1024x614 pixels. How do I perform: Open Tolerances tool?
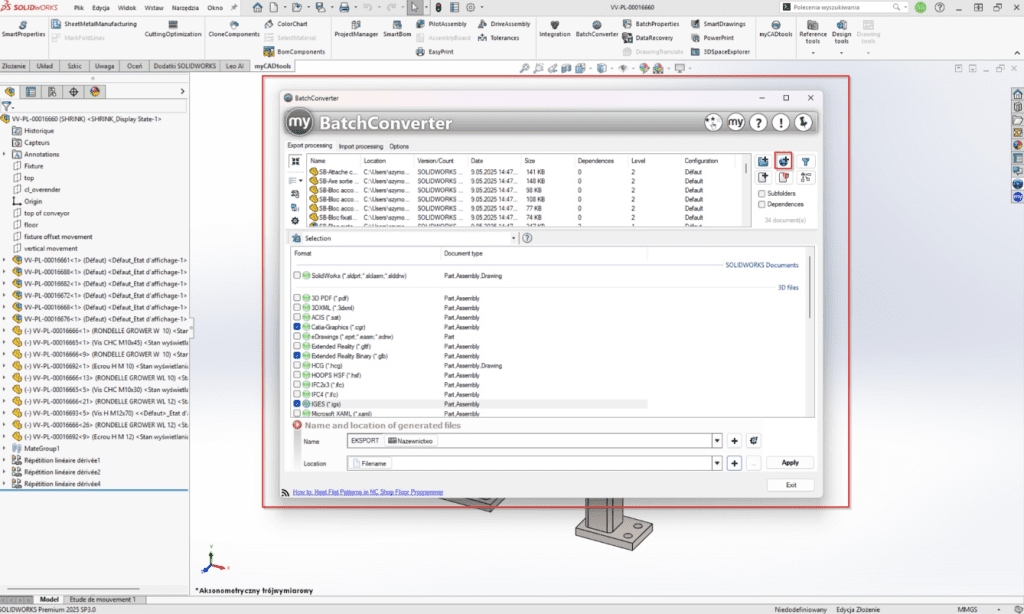[x=498, y=38]
